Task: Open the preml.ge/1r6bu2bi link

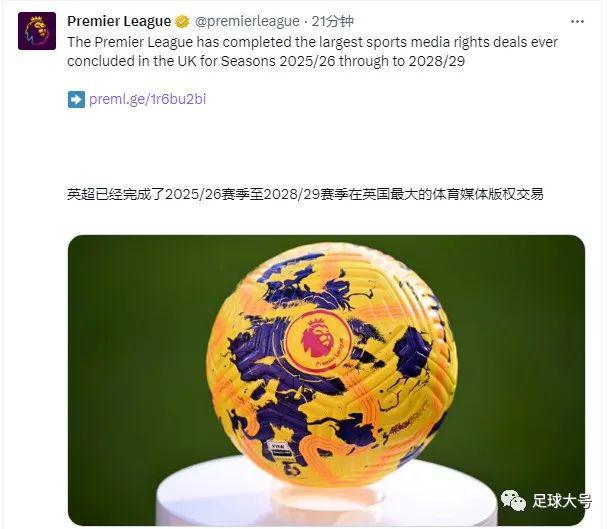Action: coord(148,99)
